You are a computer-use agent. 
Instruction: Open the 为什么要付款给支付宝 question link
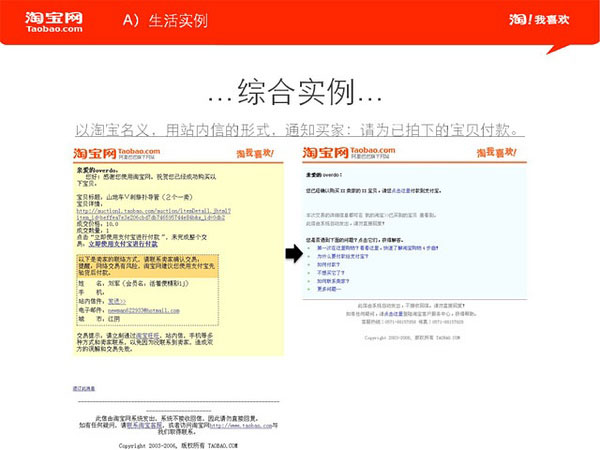coord(342,256)
